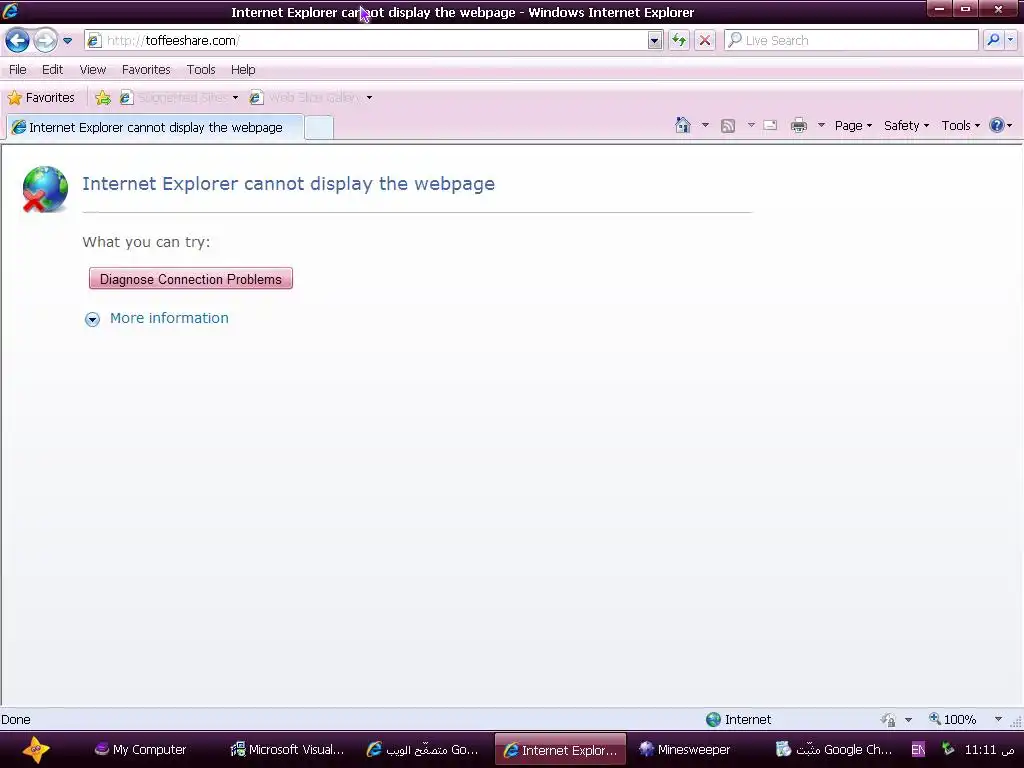Click the Start button on the taskbar

click(36, 749)
